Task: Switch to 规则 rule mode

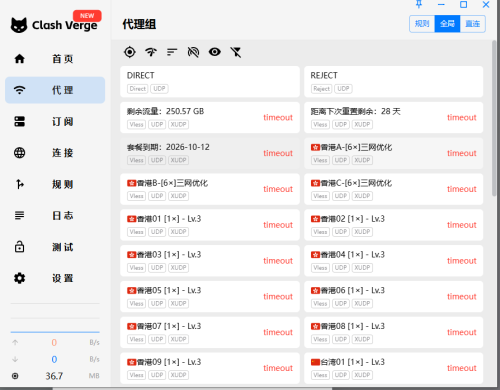Action: [x=422, y=24]
